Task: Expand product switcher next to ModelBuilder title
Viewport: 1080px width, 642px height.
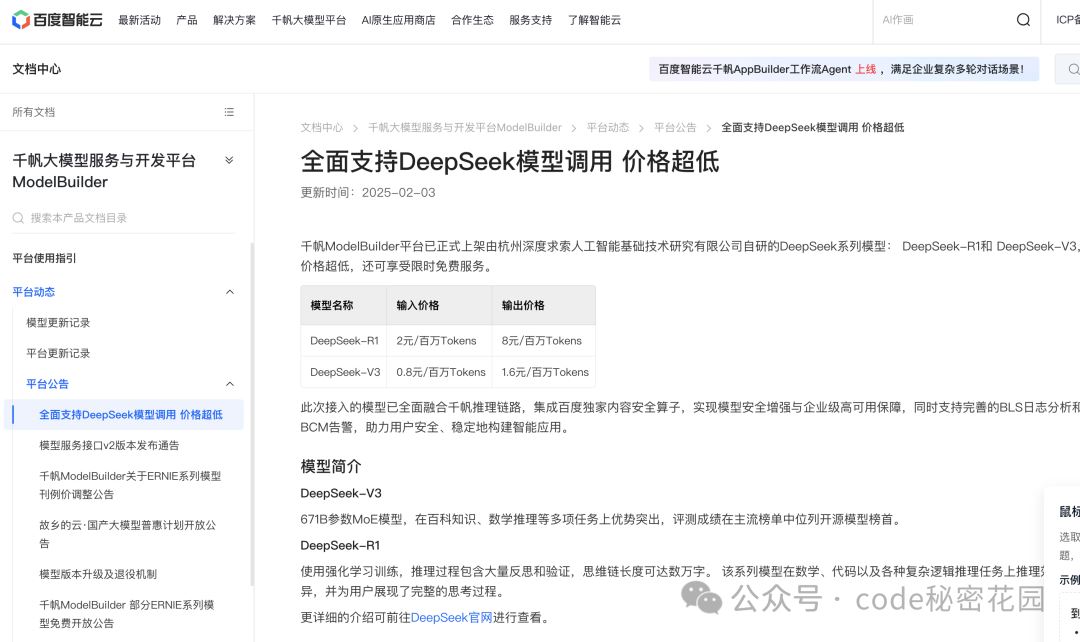Action: (x=229, y=160)
